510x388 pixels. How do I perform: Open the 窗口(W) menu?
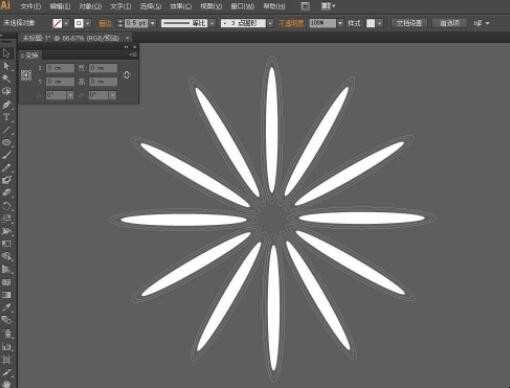pos(242,6)
